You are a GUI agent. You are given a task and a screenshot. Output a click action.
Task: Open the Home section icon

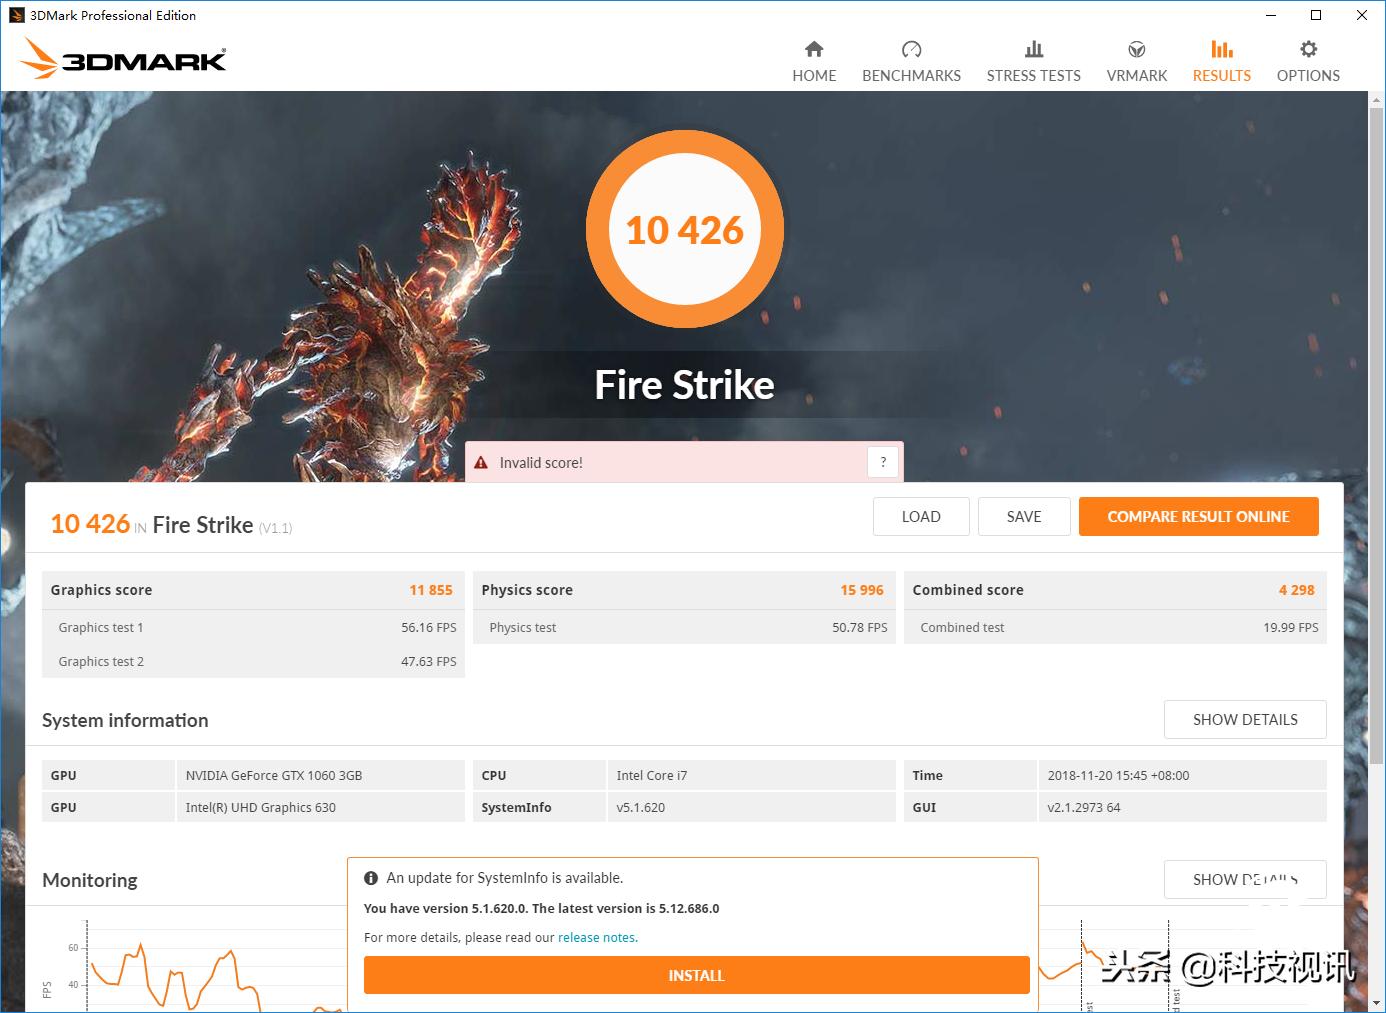click(814, 49)
